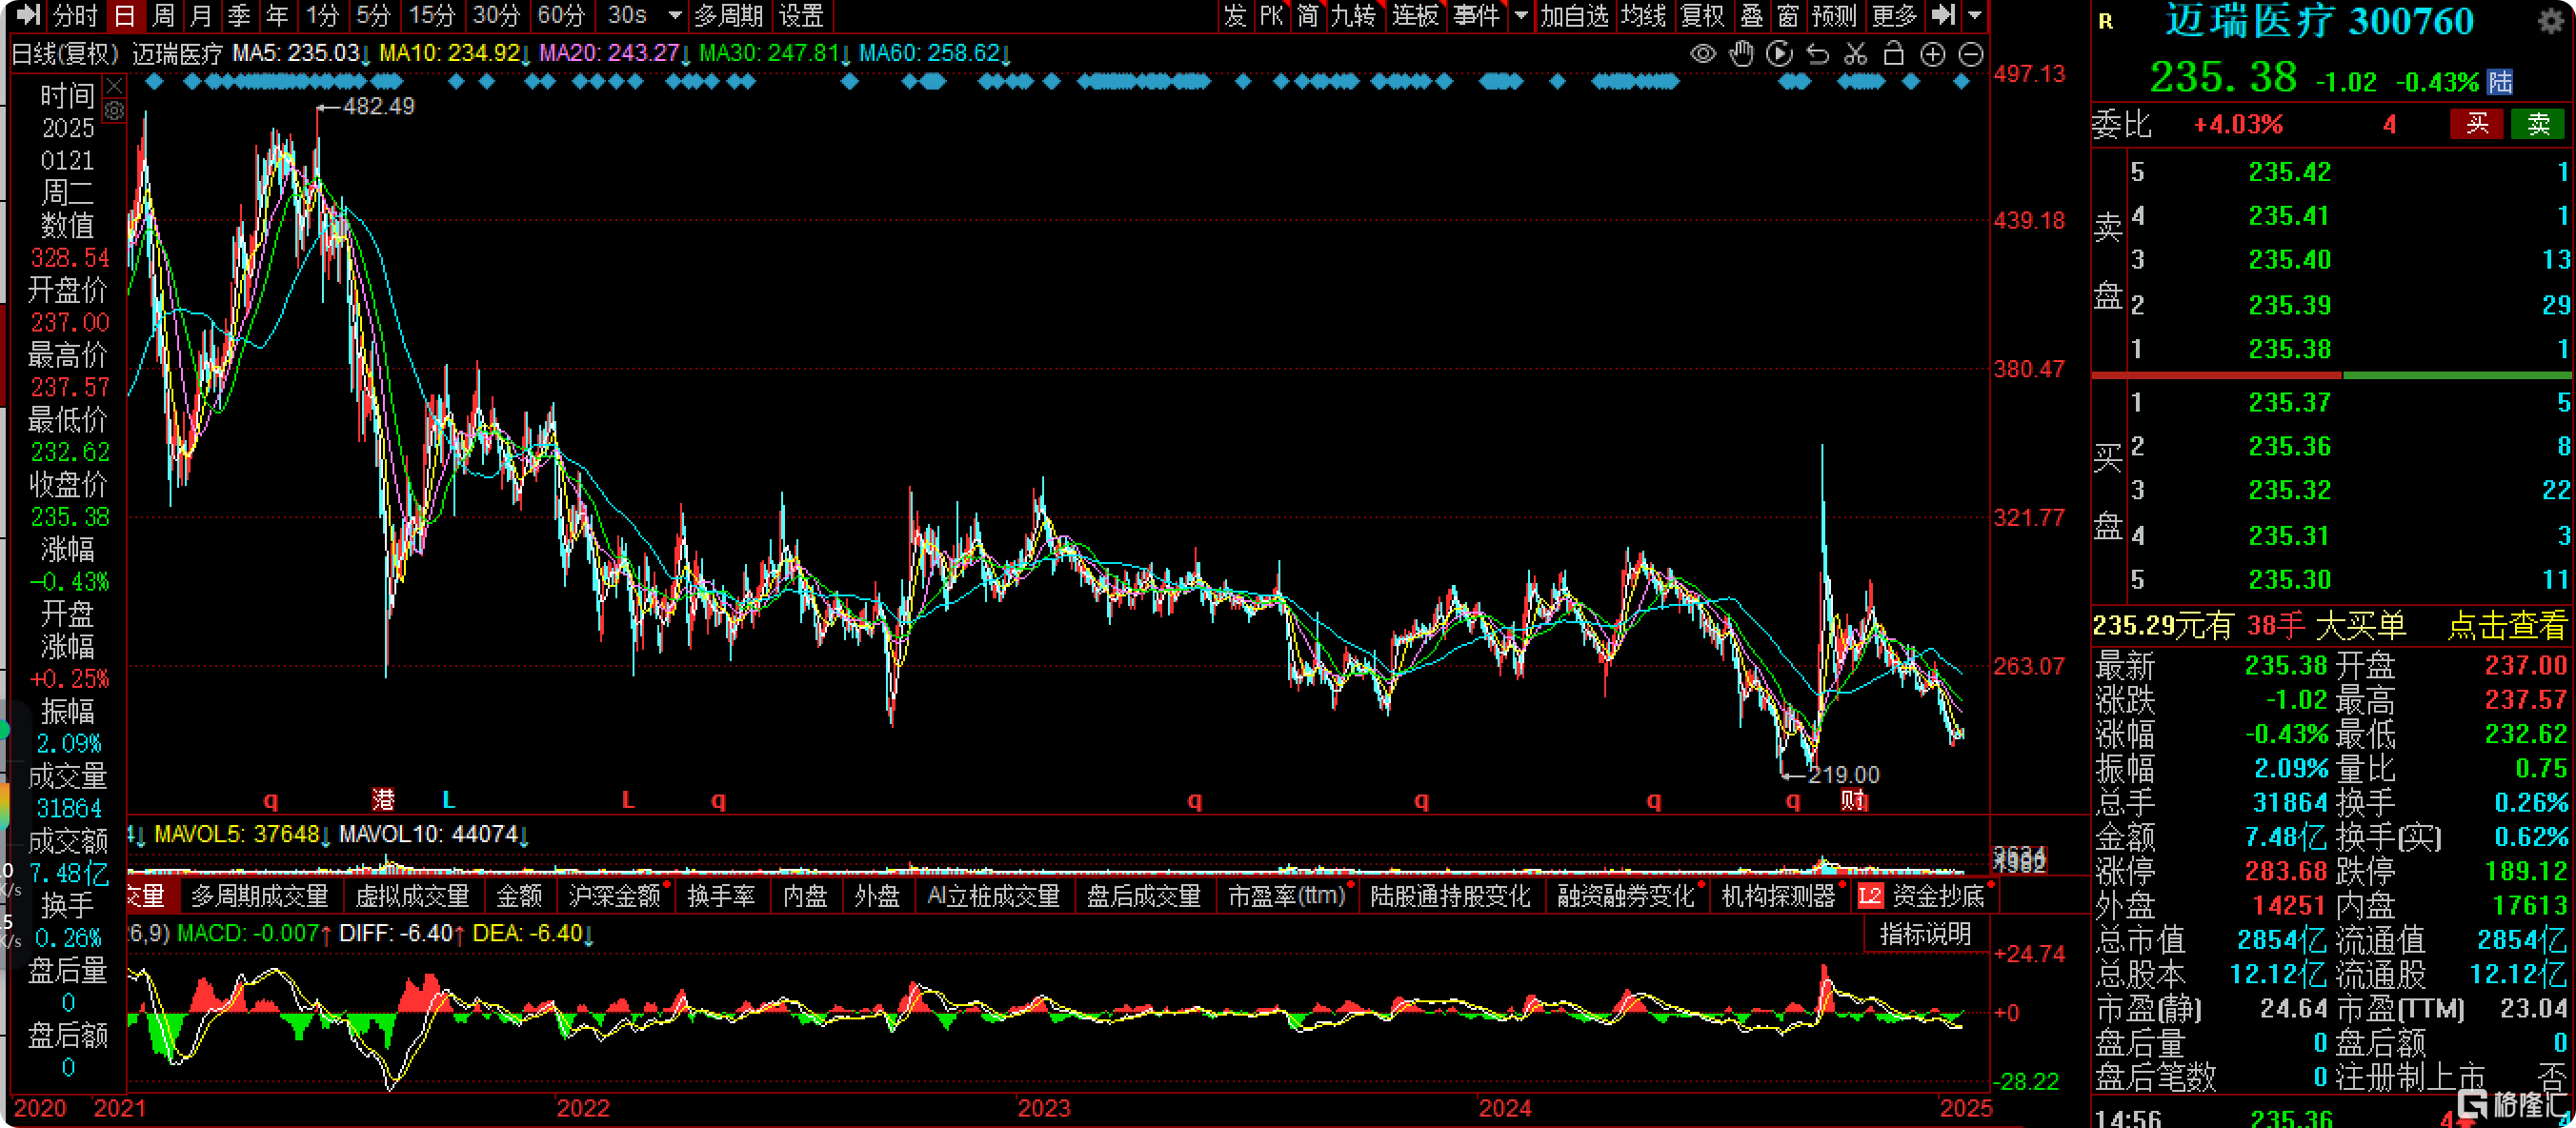Click the 财 financial report marker
Viewport: 2576px width, 1128px height.
1854,800
